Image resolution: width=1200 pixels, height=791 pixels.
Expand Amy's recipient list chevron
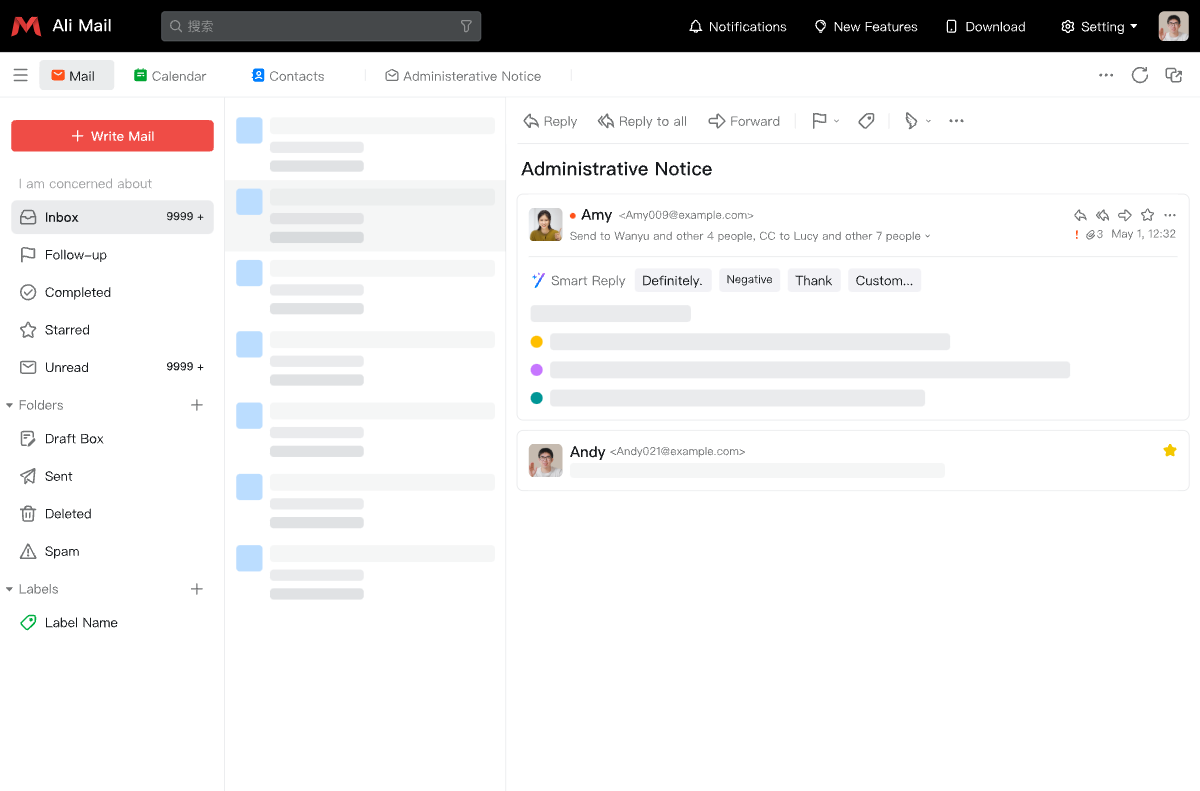coord(928,237)
